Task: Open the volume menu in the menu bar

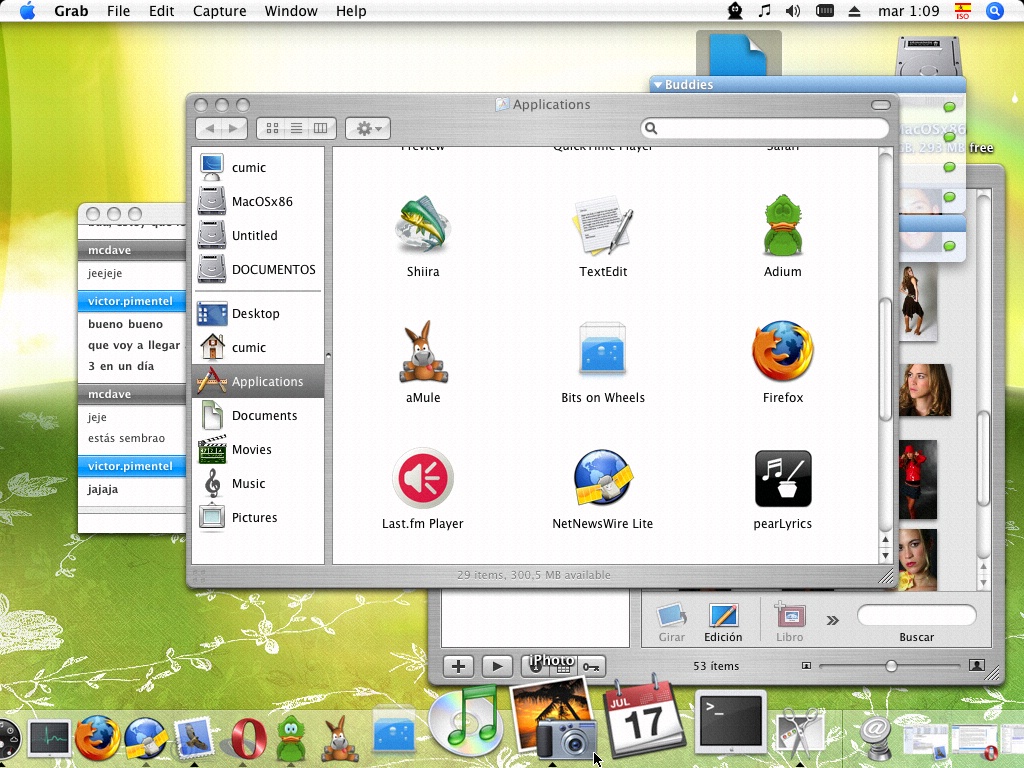Action: pyautogui.click(x=793, y=10)
